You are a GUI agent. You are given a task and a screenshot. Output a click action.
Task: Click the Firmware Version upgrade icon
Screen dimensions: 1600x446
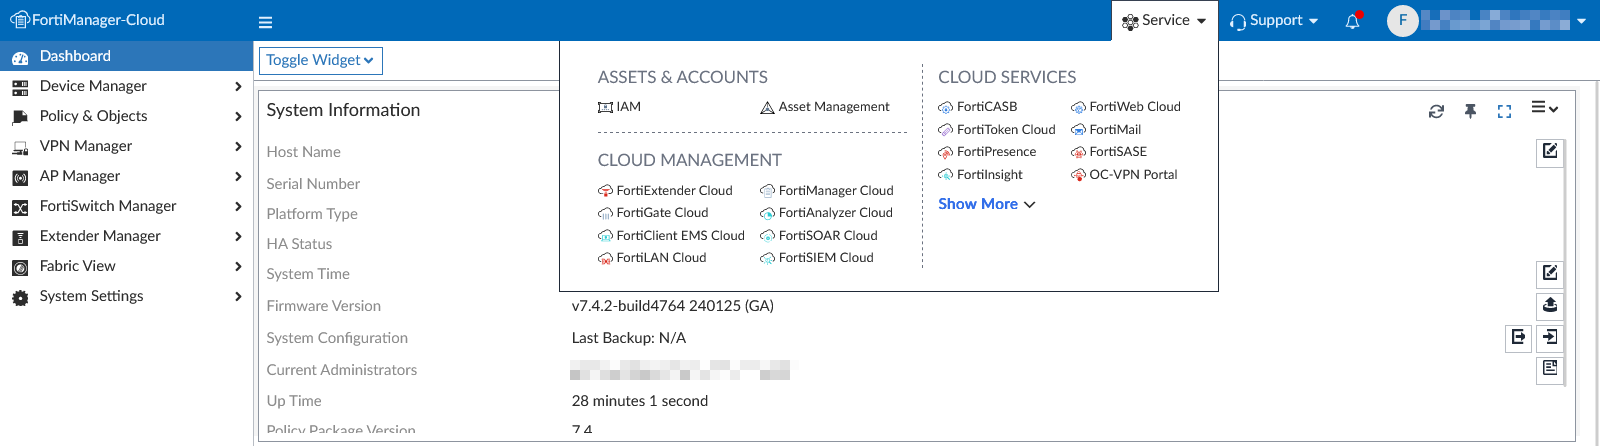[1549, 305]
